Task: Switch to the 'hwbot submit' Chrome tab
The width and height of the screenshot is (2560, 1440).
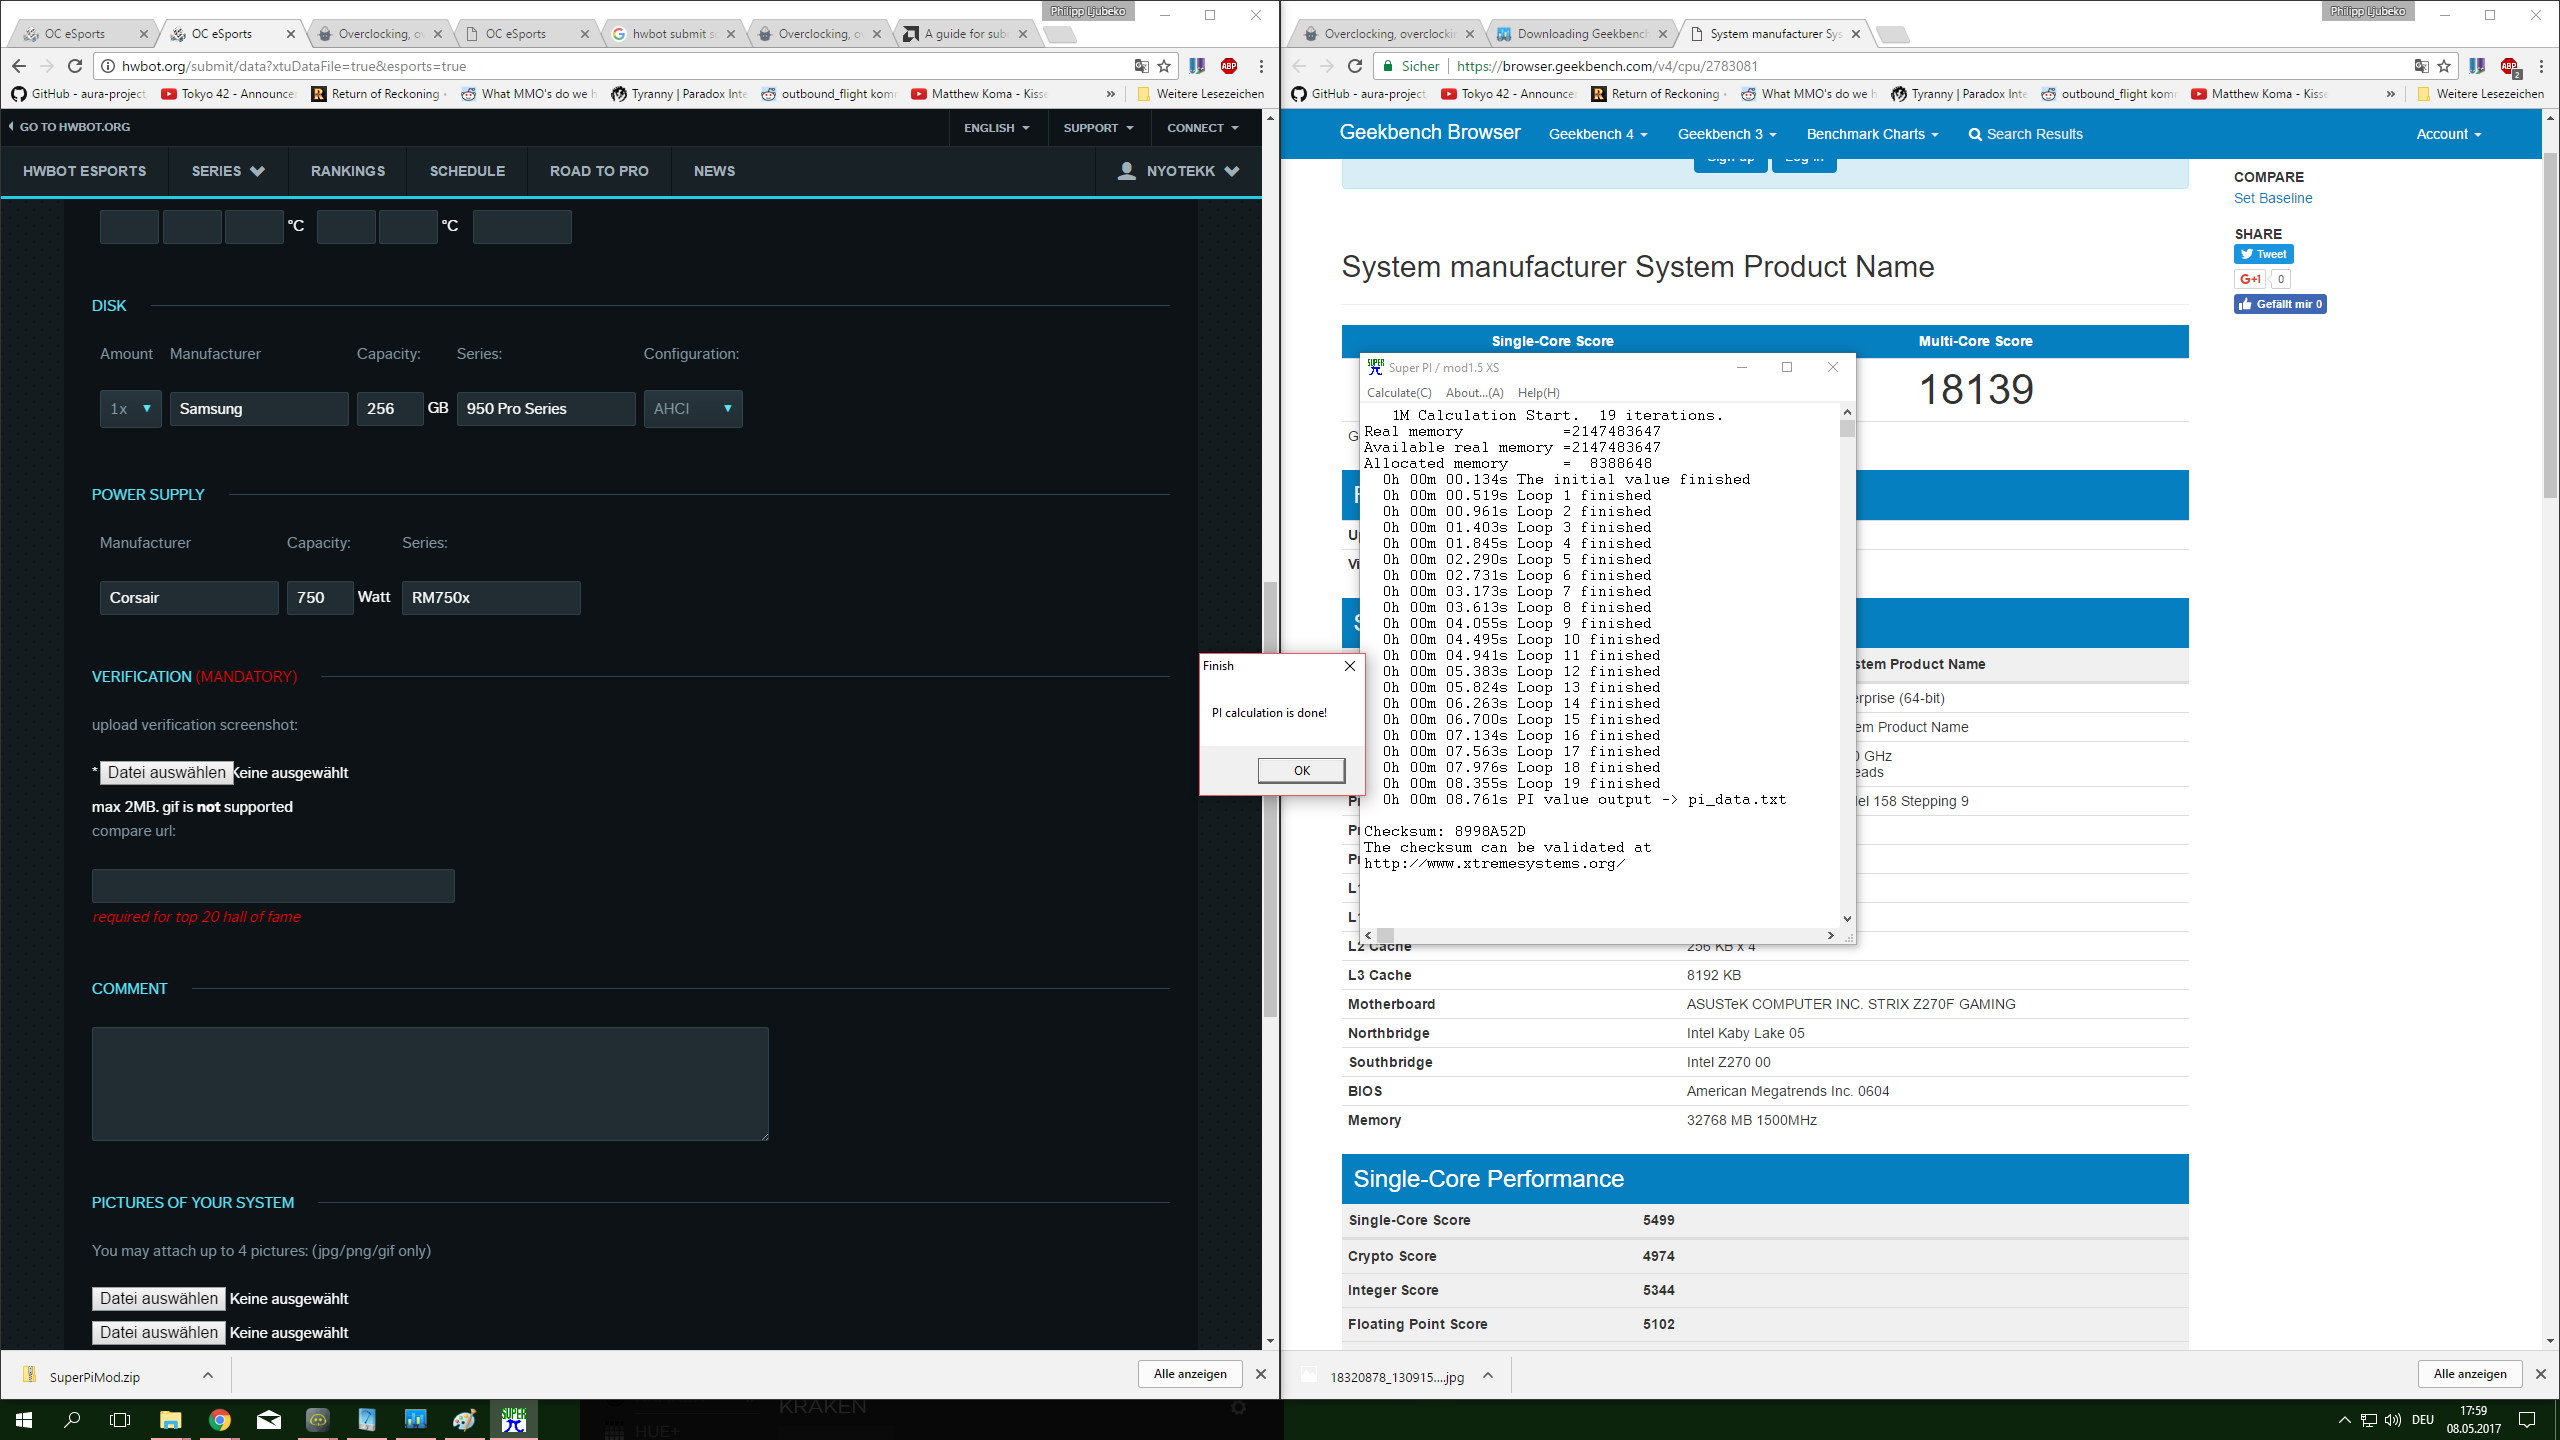Action: [x=672, y=34]
